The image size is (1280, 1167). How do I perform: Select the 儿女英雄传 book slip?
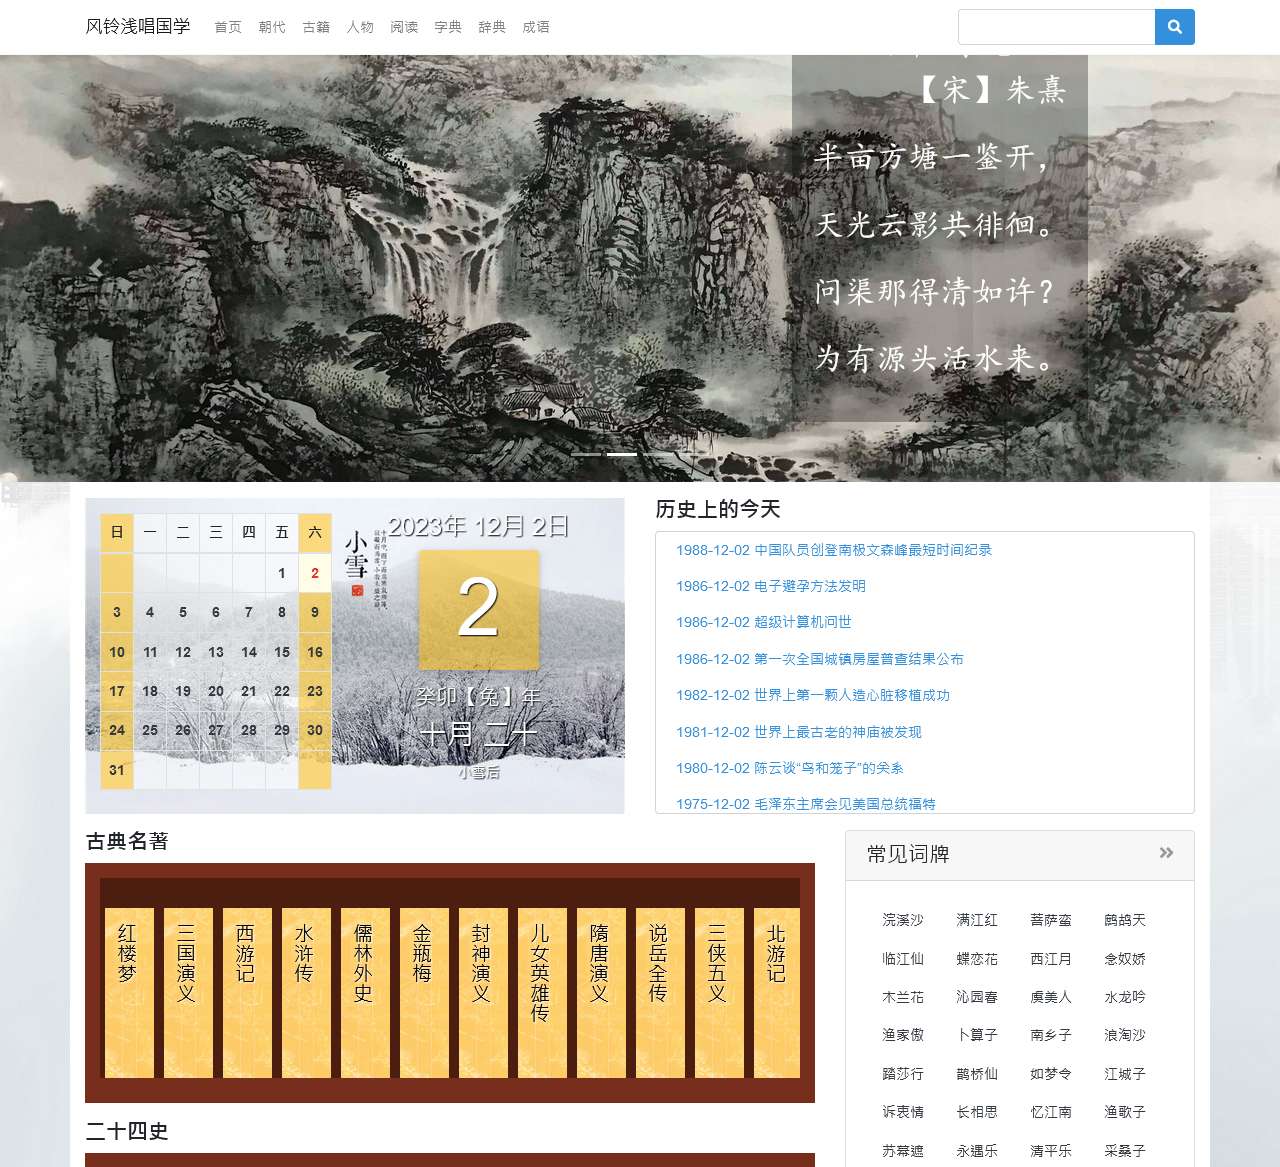point(542,992)
